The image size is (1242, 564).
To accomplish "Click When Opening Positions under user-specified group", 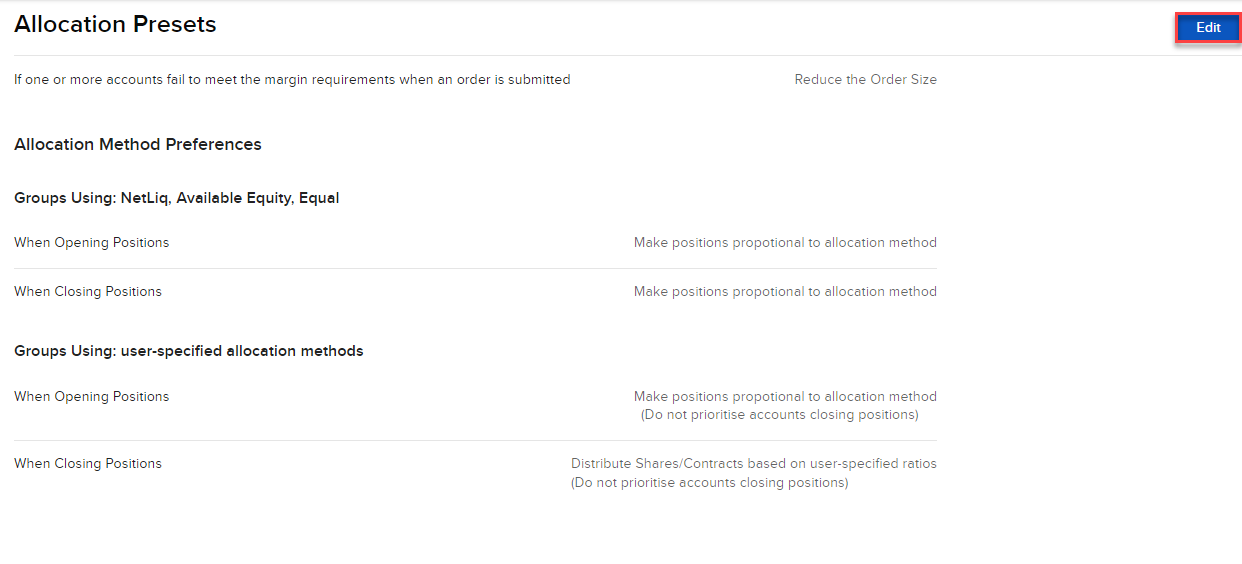I will (92, 397).
